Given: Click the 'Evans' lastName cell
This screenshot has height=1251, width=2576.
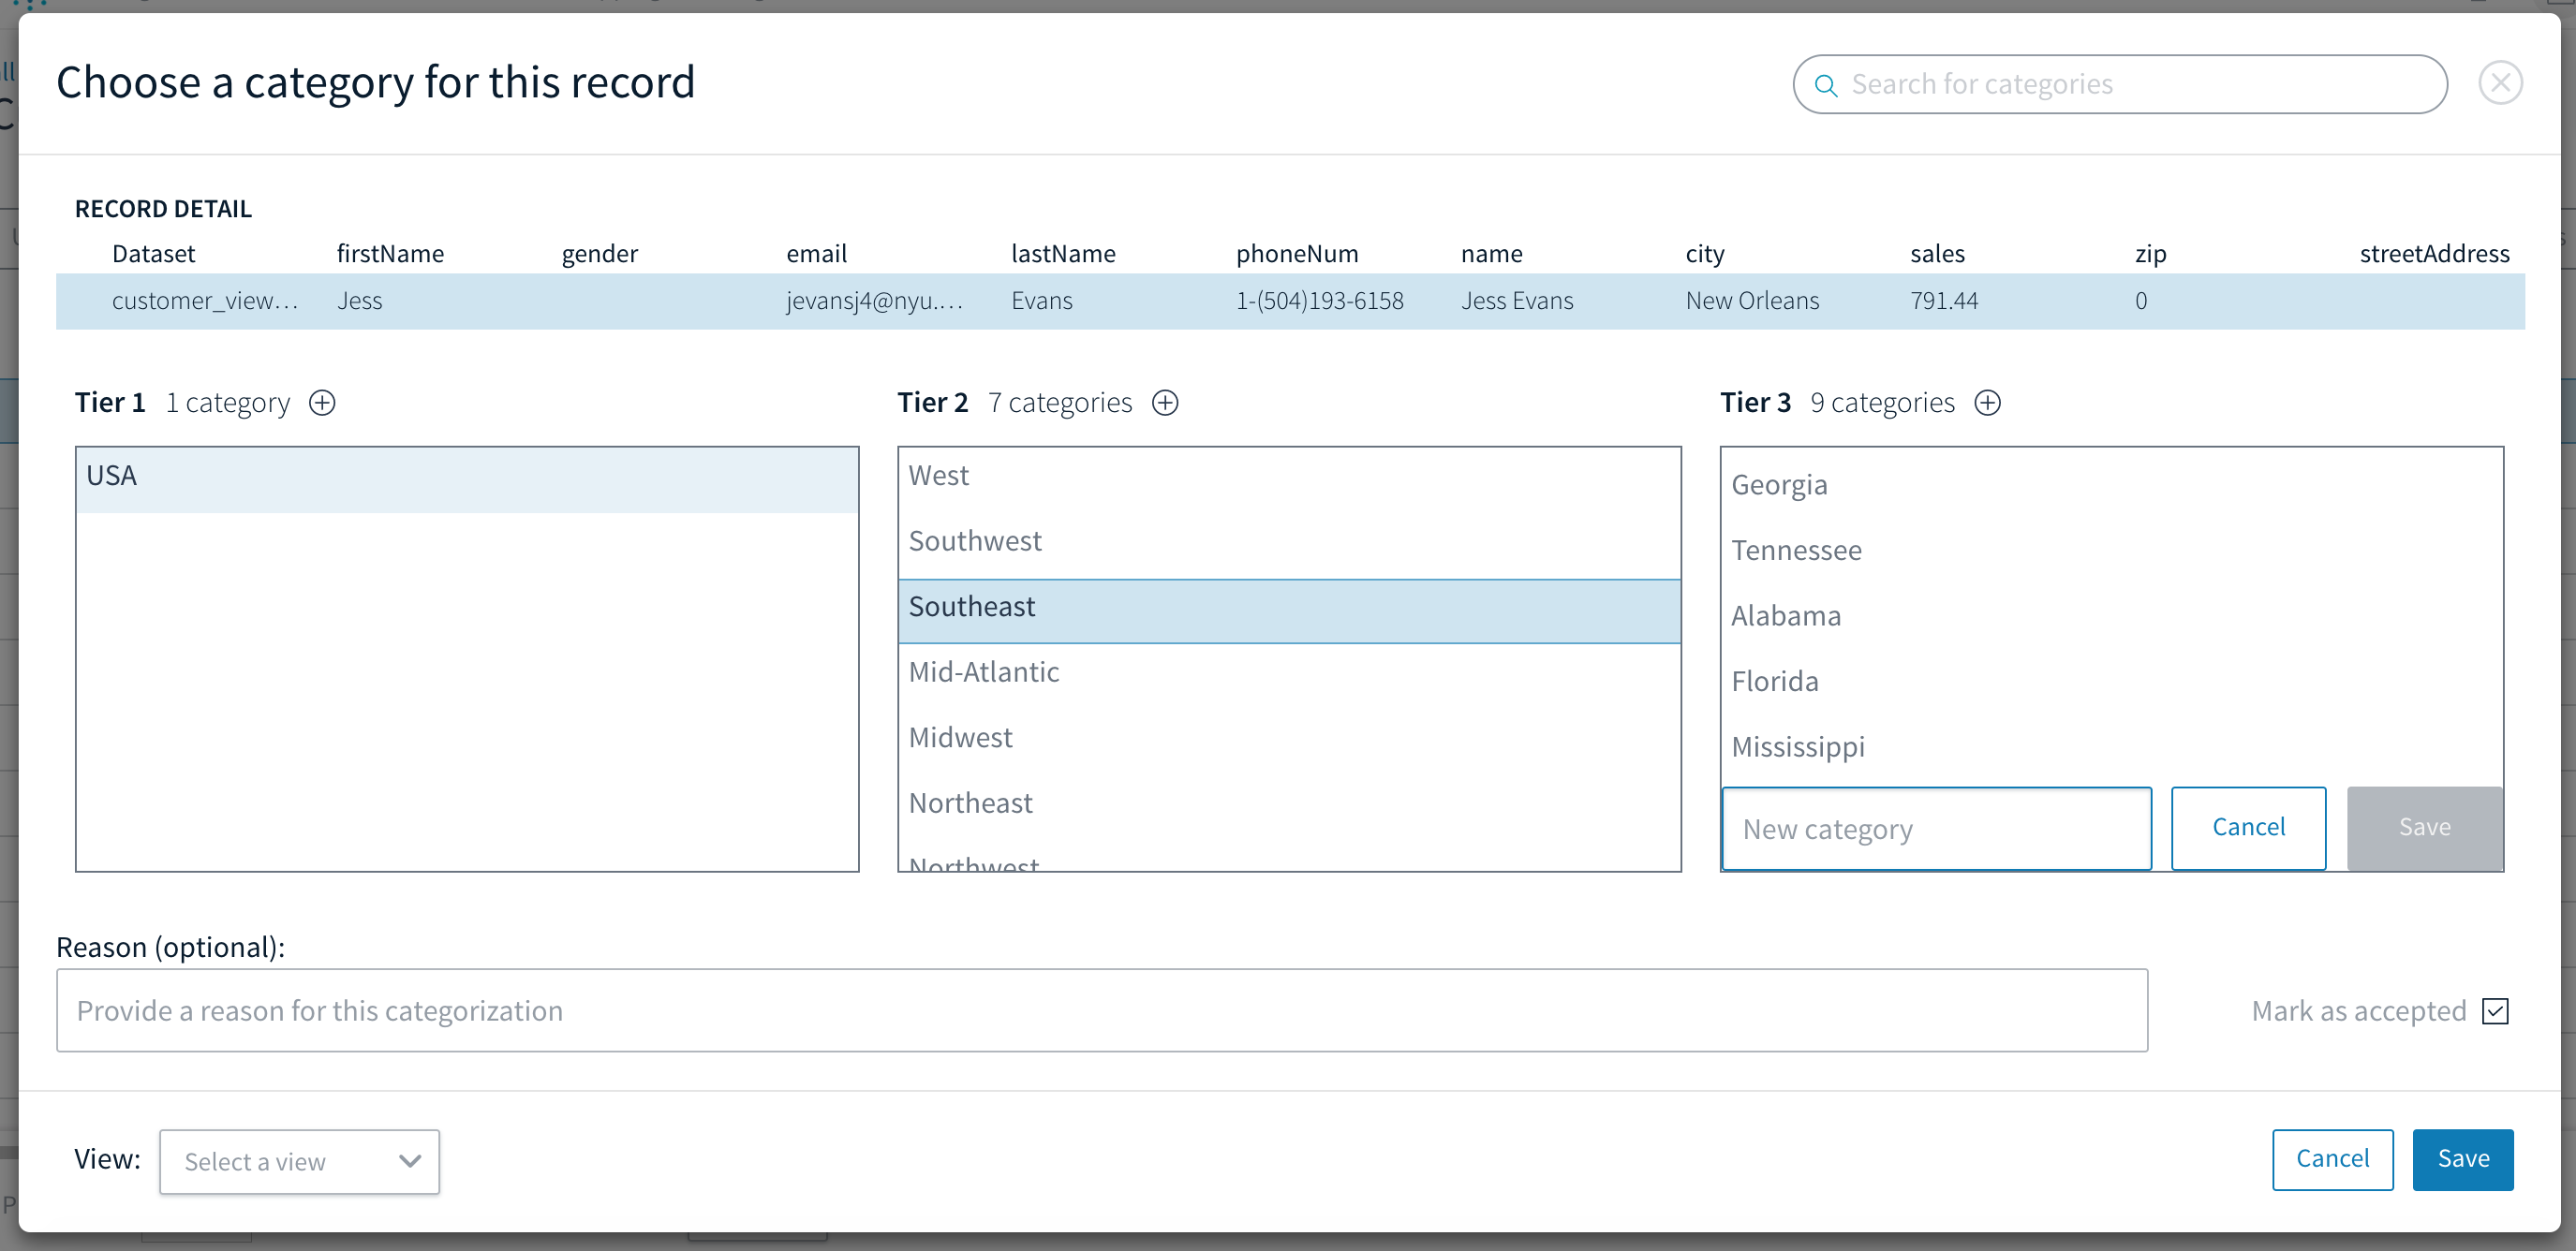Looking at the screenshot, I should (1041, 301).
